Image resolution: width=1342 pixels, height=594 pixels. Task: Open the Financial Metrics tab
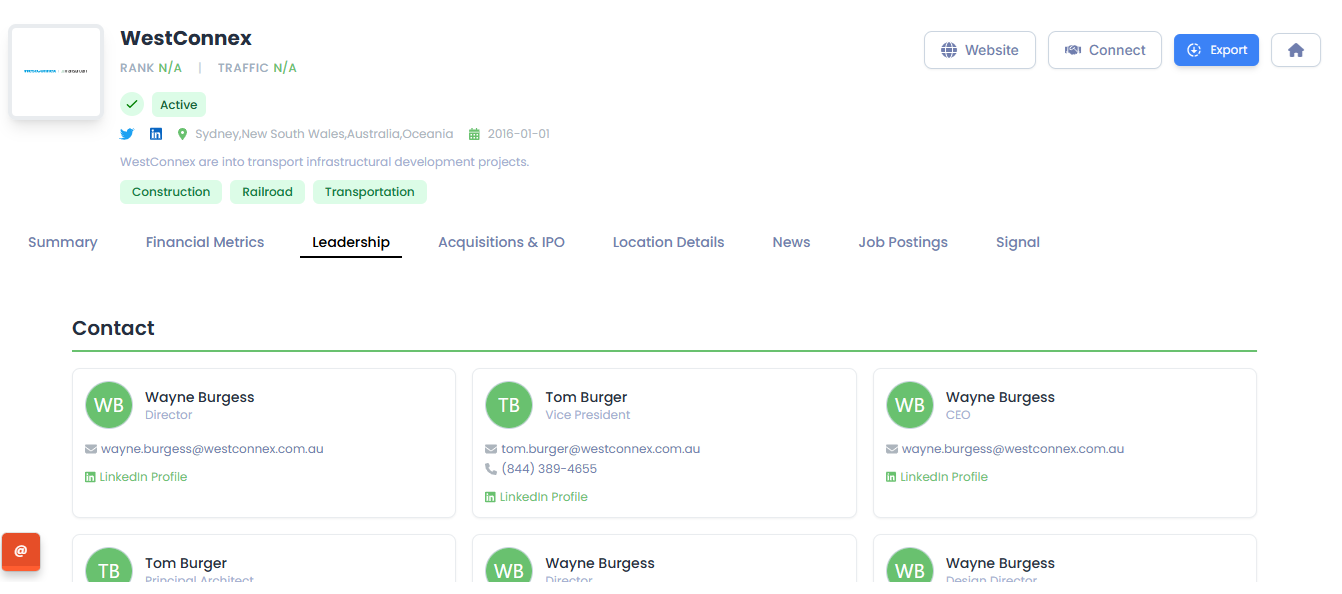pos(205,242)
